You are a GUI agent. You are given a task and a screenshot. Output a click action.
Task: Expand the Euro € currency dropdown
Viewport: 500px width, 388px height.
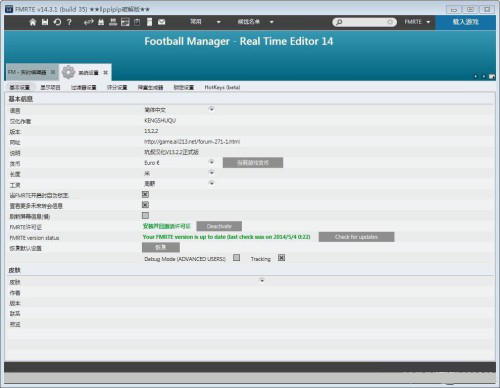[211, 162]
